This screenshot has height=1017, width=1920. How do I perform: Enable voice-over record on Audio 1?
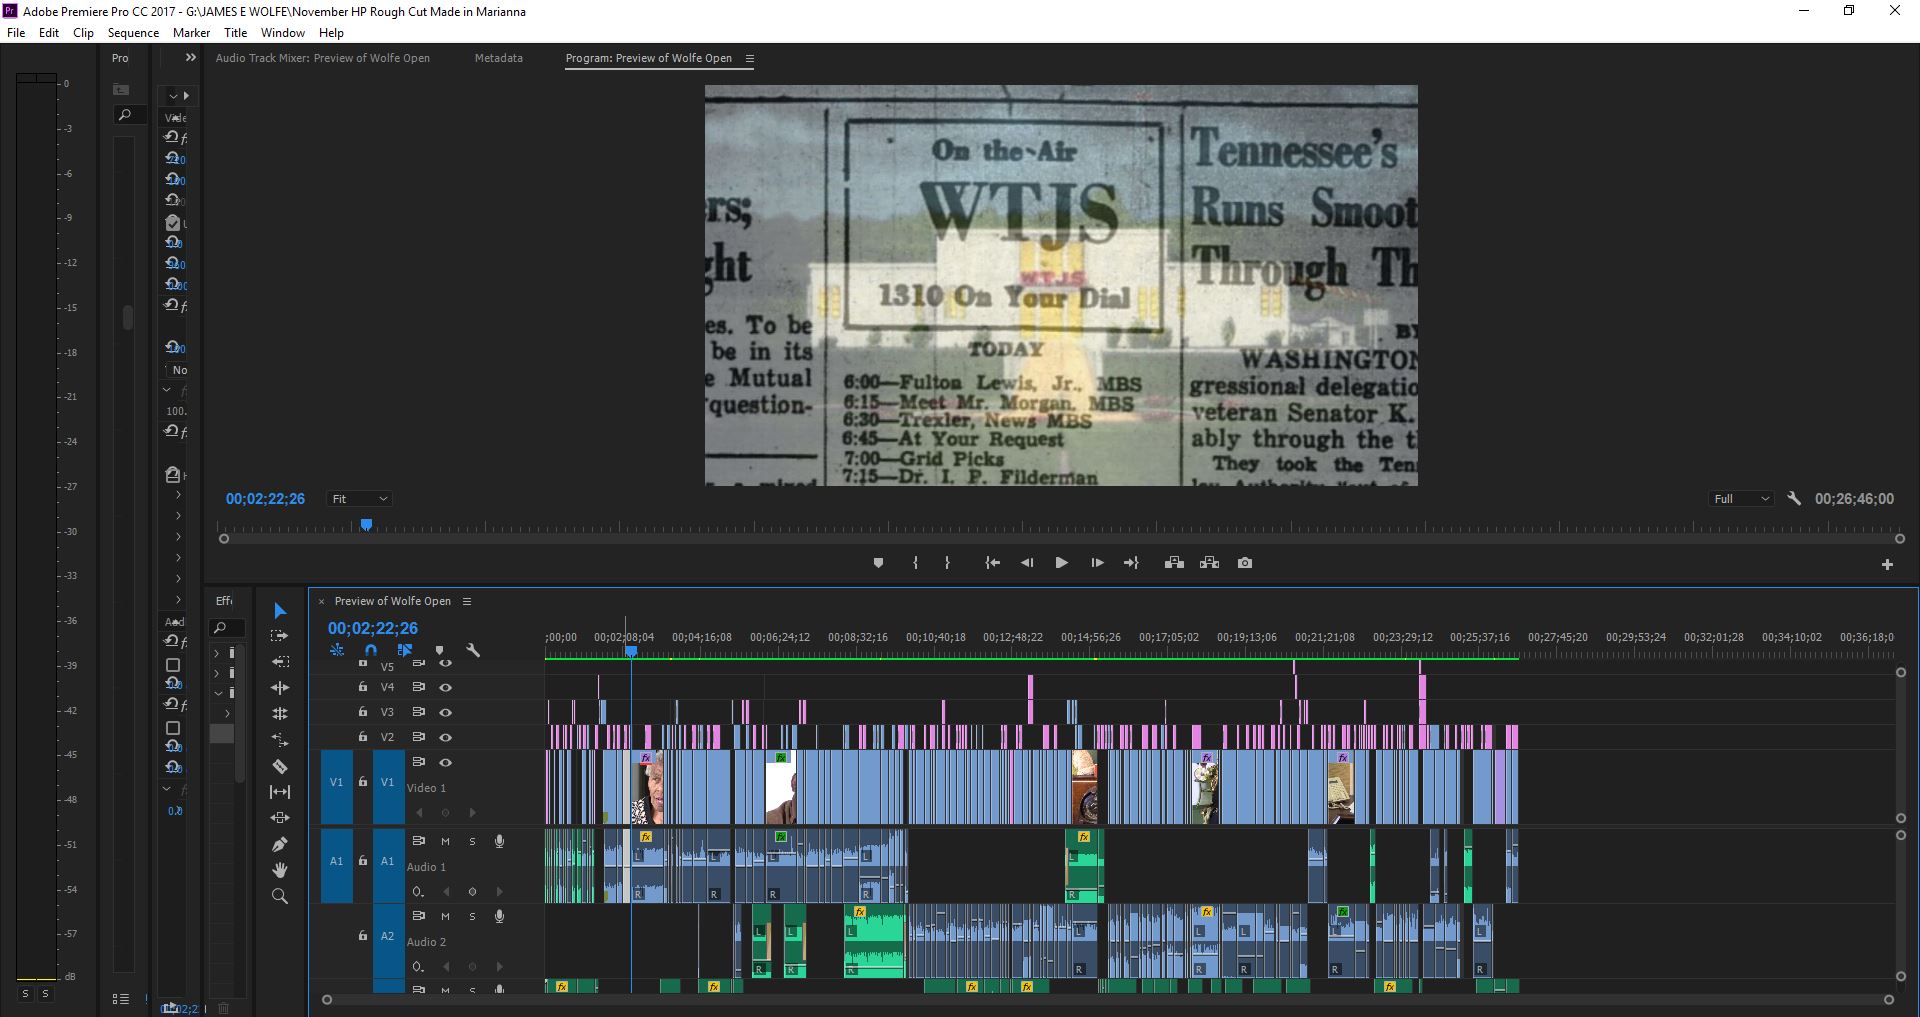coord(499,841)
